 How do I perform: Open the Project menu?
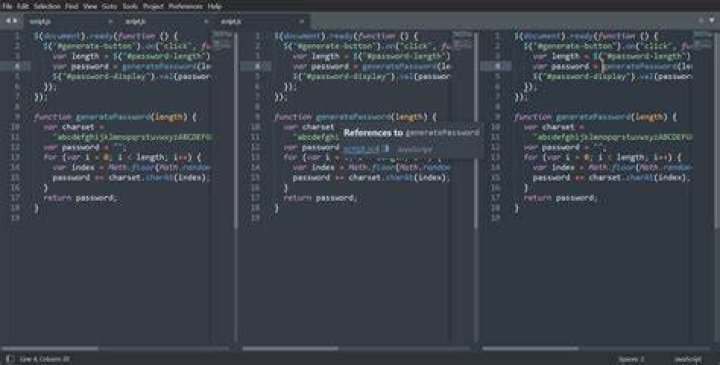(153, 6)
